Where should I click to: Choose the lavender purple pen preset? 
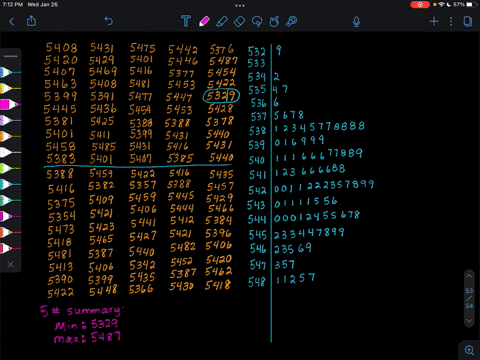[x=10, y=120]
